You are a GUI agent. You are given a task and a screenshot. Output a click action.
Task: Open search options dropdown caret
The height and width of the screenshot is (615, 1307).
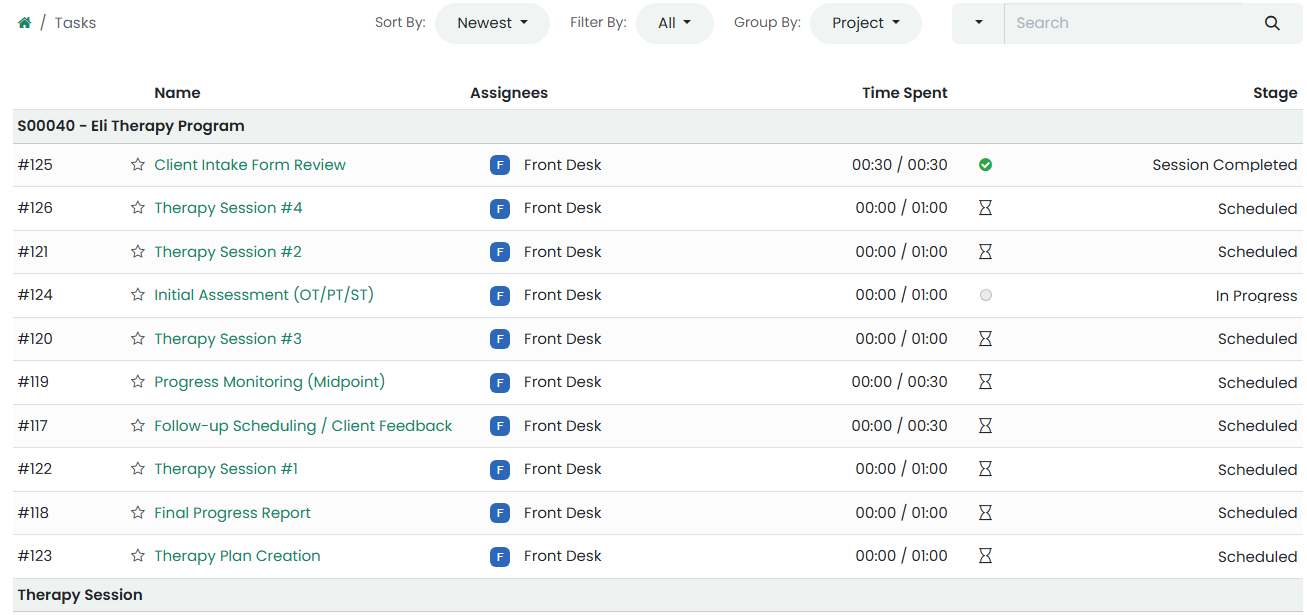978,23
